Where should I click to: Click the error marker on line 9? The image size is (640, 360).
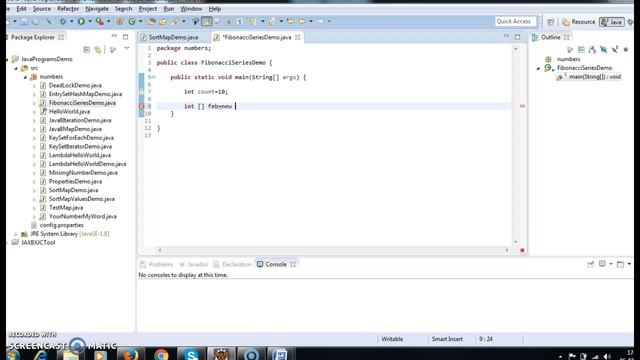141,106
